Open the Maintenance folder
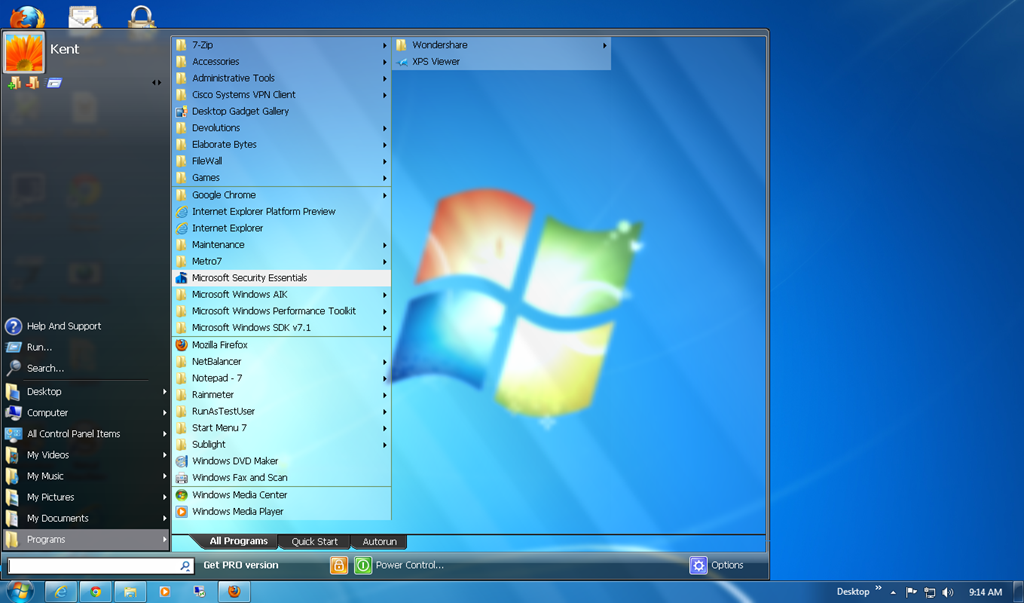 point(281,244)
